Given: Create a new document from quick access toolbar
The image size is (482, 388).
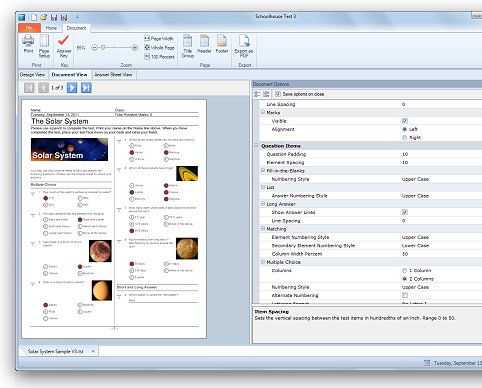Looking at the screenshot, I should 34,17.
